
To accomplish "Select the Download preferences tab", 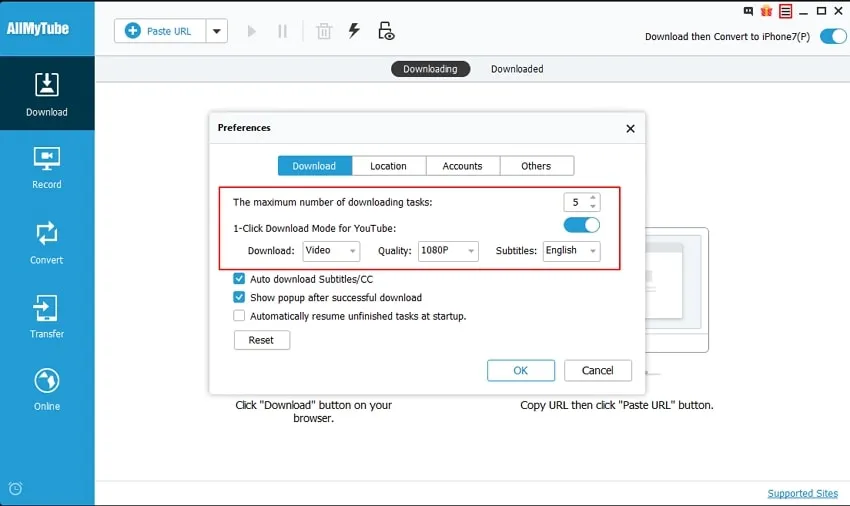I will tap(314, 166).
